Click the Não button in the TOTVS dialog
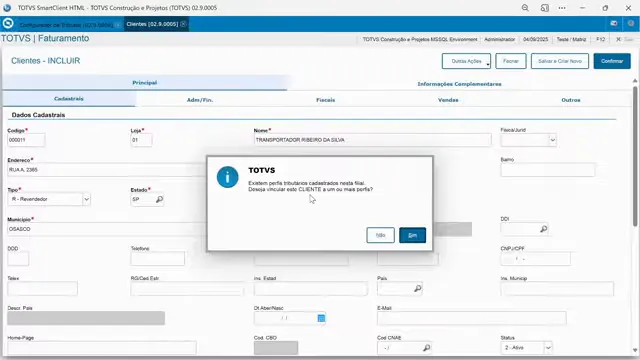640x360 pixels. 380,235
